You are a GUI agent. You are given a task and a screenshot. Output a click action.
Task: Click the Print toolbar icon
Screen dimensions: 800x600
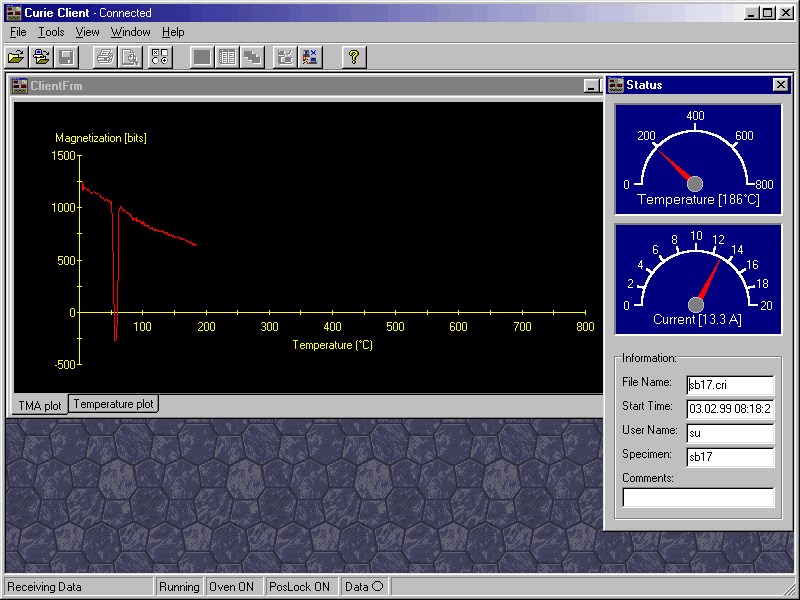tap(104, 57)
